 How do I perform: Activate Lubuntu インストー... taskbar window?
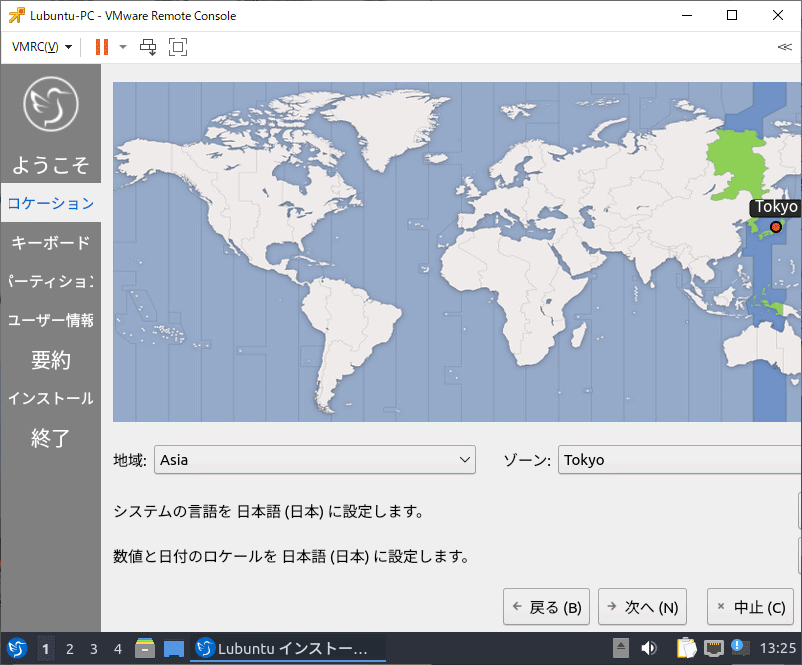click(288, 649)
